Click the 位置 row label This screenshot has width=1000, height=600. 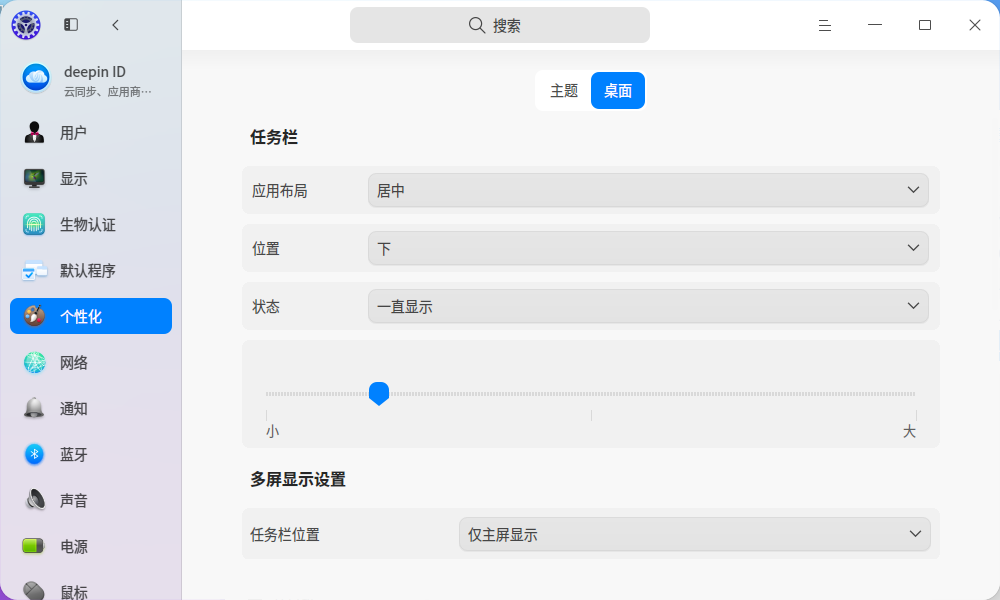(x=266, y=249)
